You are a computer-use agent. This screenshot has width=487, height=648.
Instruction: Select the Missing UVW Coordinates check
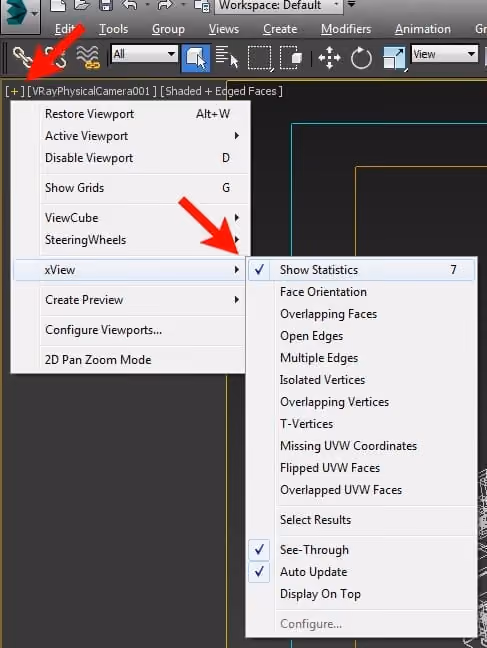[361, 446]
